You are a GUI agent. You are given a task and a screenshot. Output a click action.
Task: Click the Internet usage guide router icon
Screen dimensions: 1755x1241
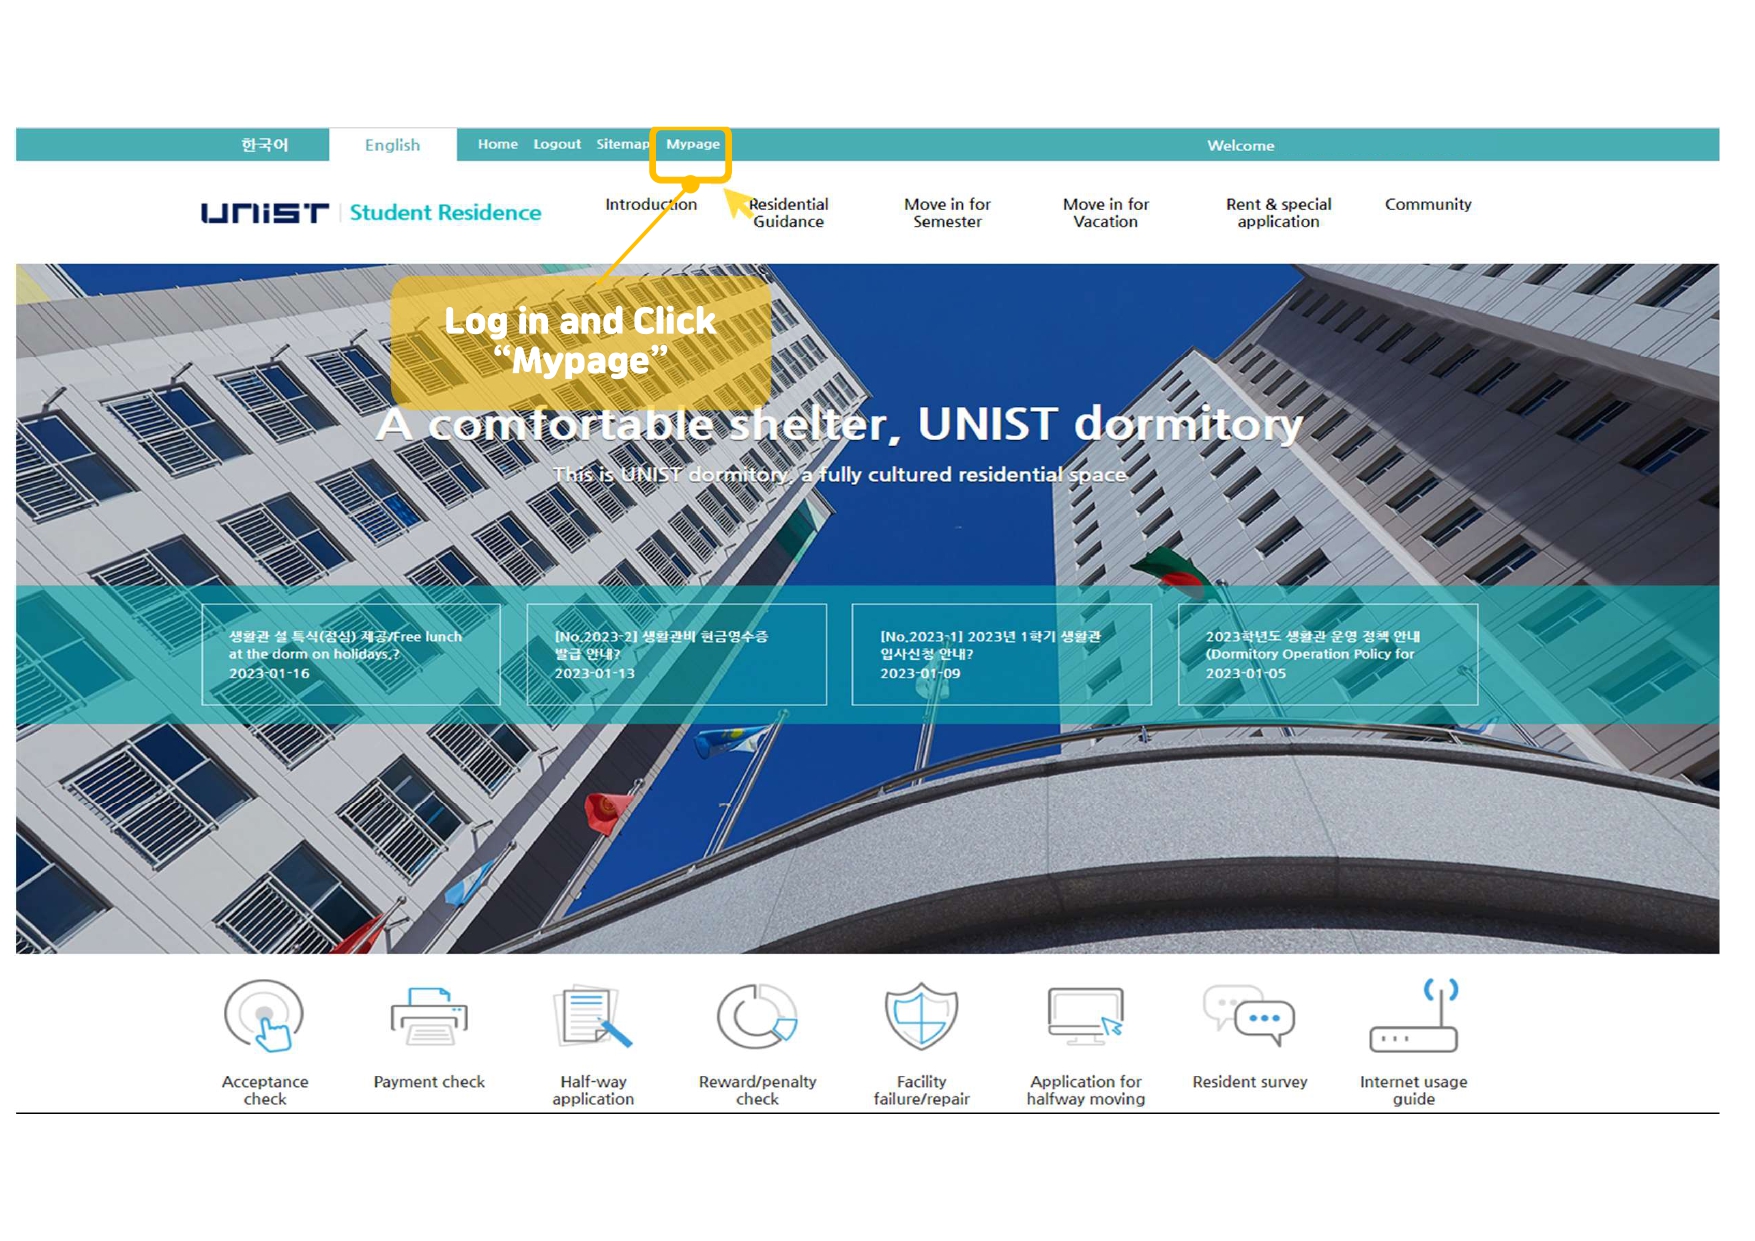1413,1016
